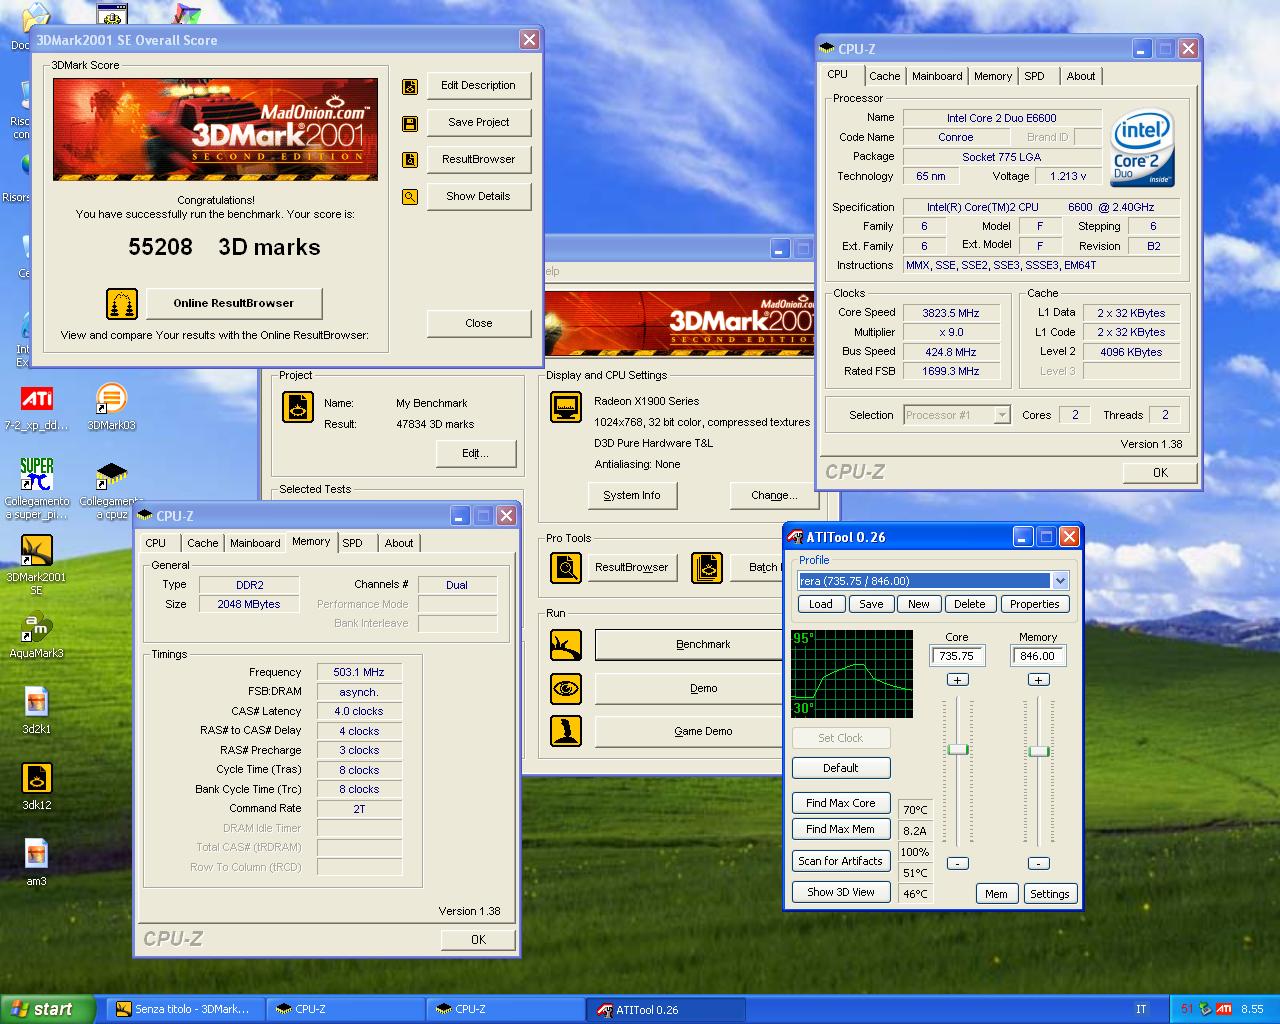The width and height of the screenshot is (1280, 1024).
Task: Click the Pro Tools ResultBrowser icon
Action: click(566, 567)
